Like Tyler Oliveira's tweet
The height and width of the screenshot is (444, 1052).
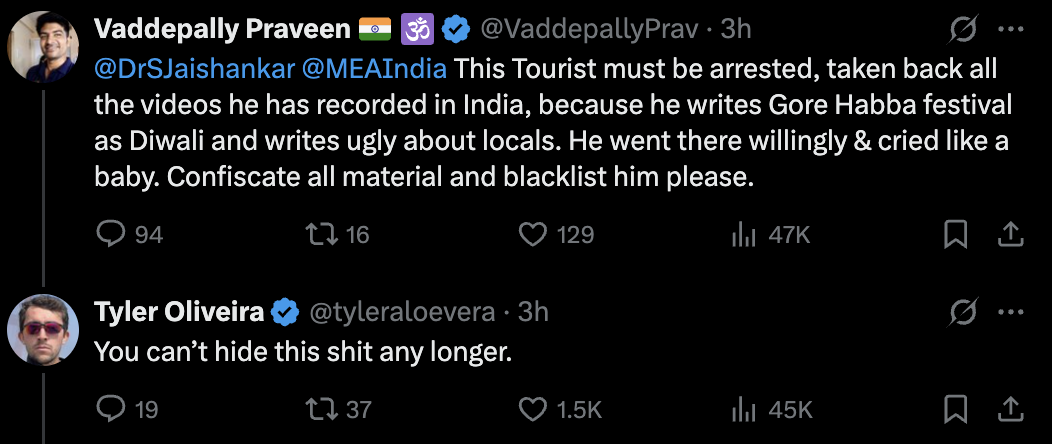[535, 409]
